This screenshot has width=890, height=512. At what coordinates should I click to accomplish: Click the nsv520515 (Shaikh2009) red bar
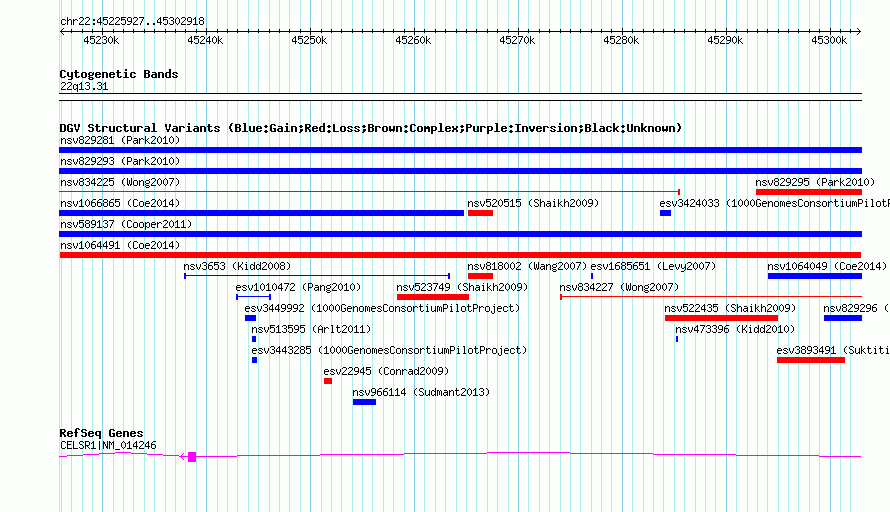click(x=480, y=213)
